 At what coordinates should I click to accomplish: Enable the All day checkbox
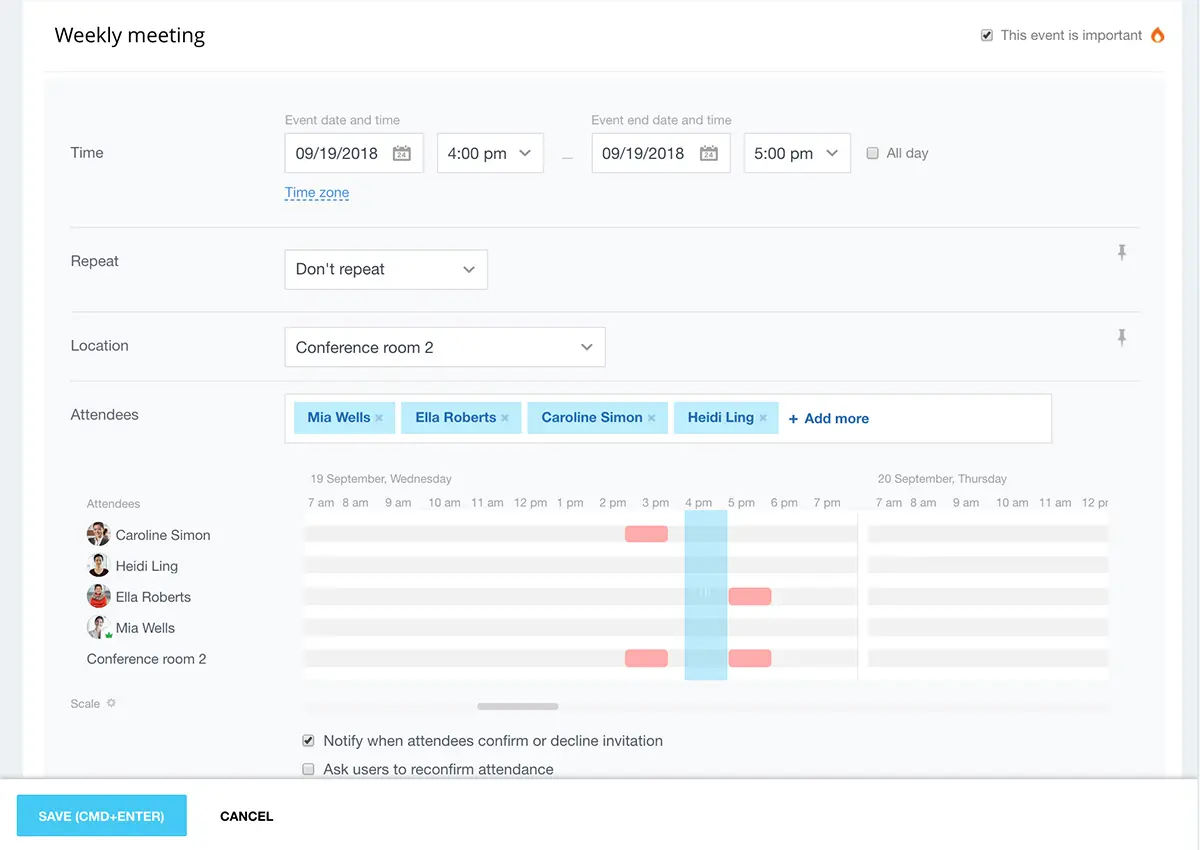(872, 153)
